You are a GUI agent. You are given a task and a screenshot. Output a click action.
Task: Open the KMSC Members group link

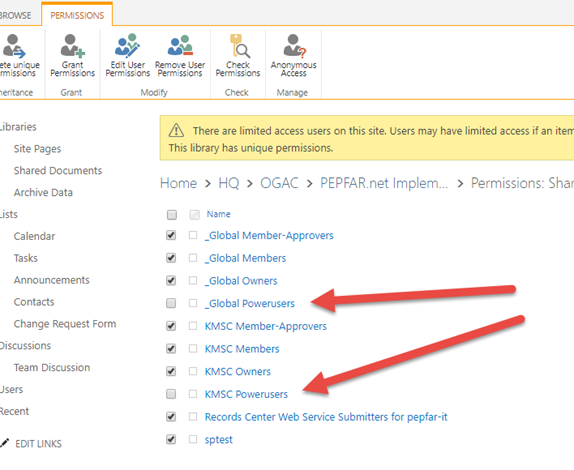(x=242, y=349)
